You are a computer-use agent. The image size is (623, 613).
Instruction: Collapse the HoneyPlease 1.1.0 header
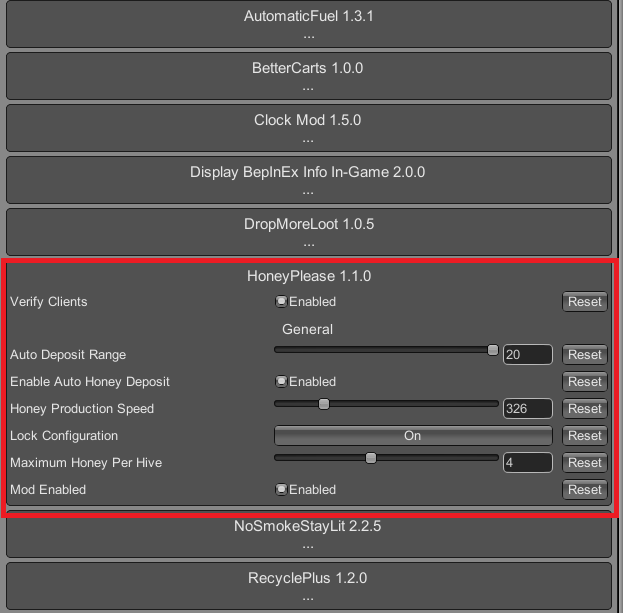[x=309, y=276]
